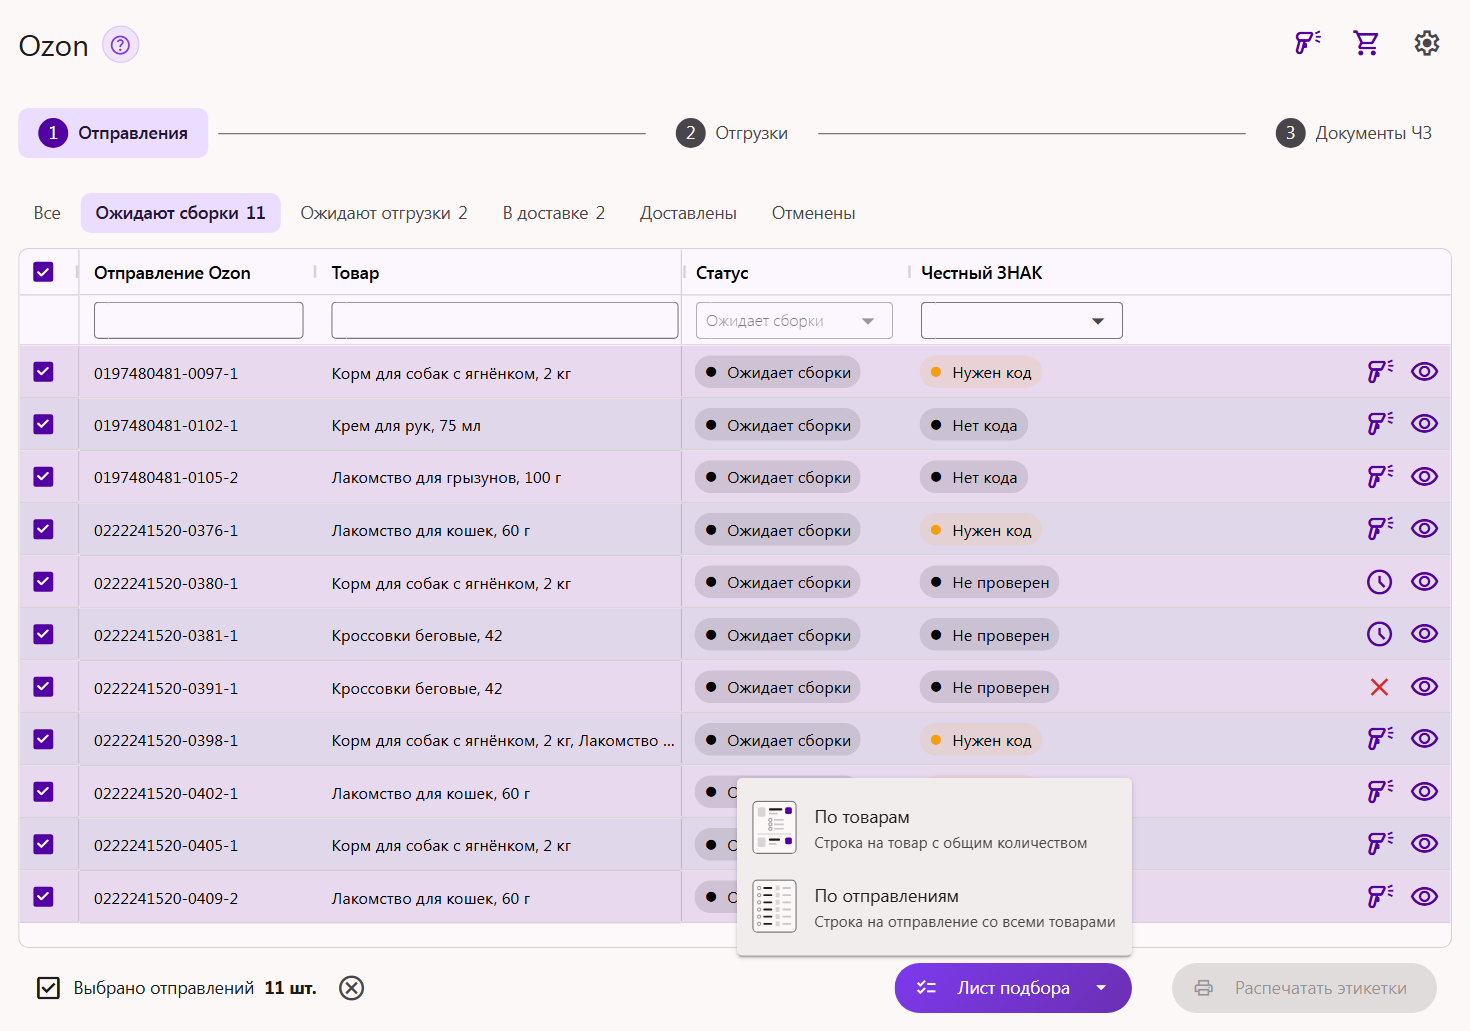Screen dimensions: 1470x1031
Task: Collapse the Лист подбора dropdown arrow
Action: pyautogui.click(x=1101, y=988)
